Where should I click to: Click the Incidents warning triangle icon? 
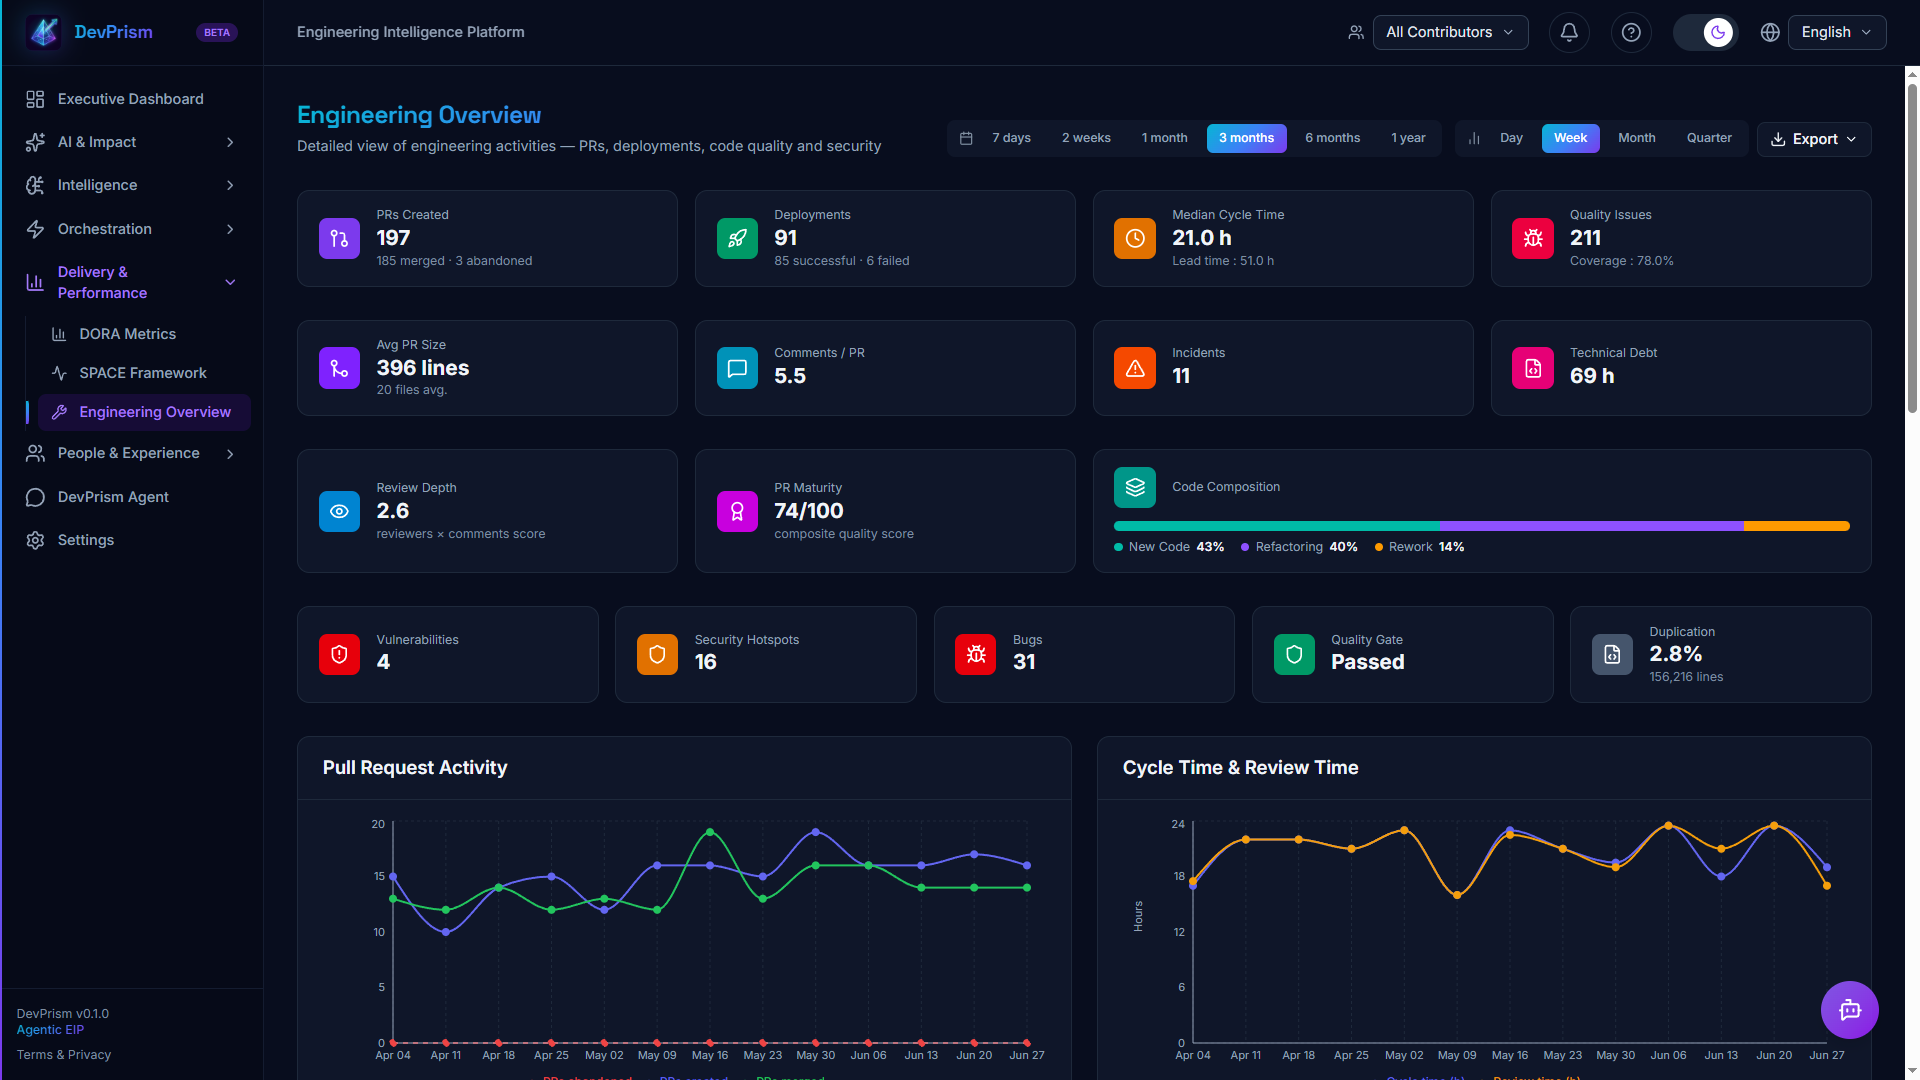point(1135,368)
